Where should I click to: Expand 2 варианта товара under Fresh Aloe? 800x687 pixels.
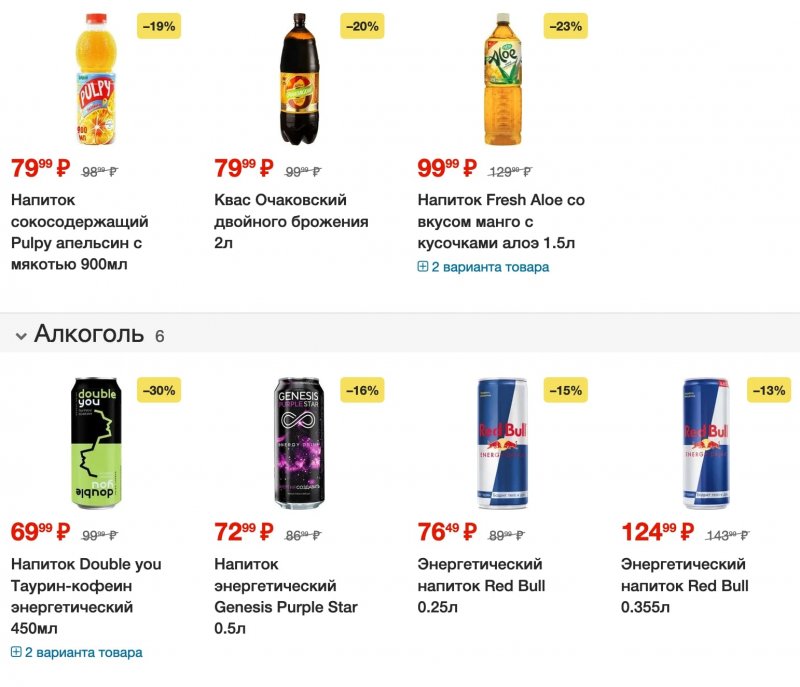click(x=484, y=267)
